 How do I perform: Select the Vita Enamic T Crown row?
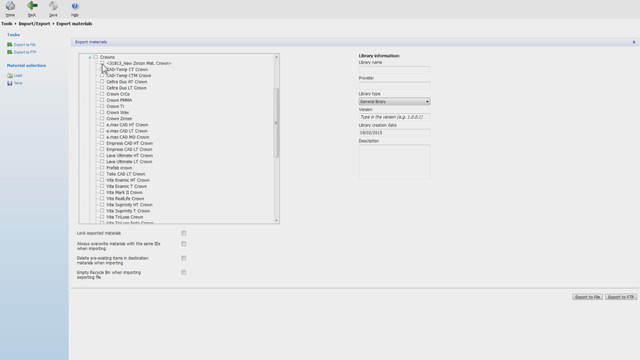pyautogui.click(x=127, y=186)
